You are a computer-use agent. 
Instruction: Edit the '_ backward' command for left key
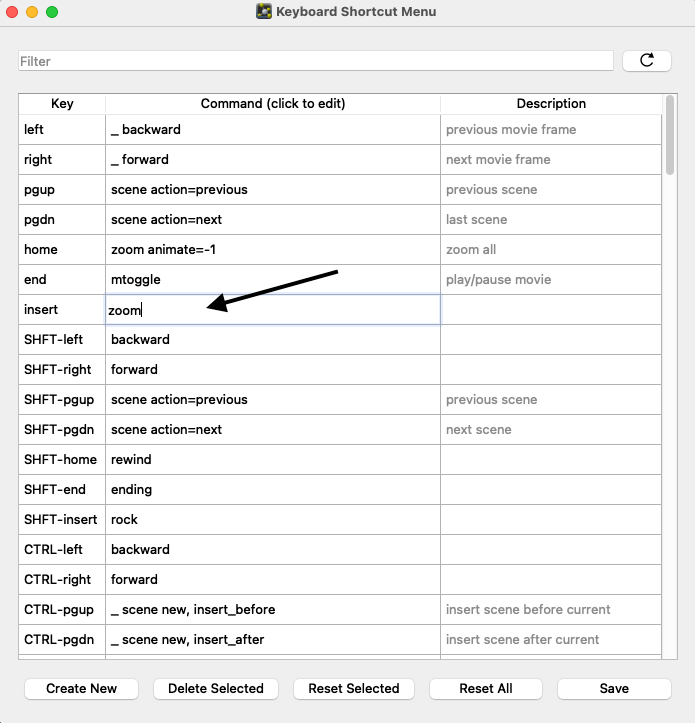273,130
